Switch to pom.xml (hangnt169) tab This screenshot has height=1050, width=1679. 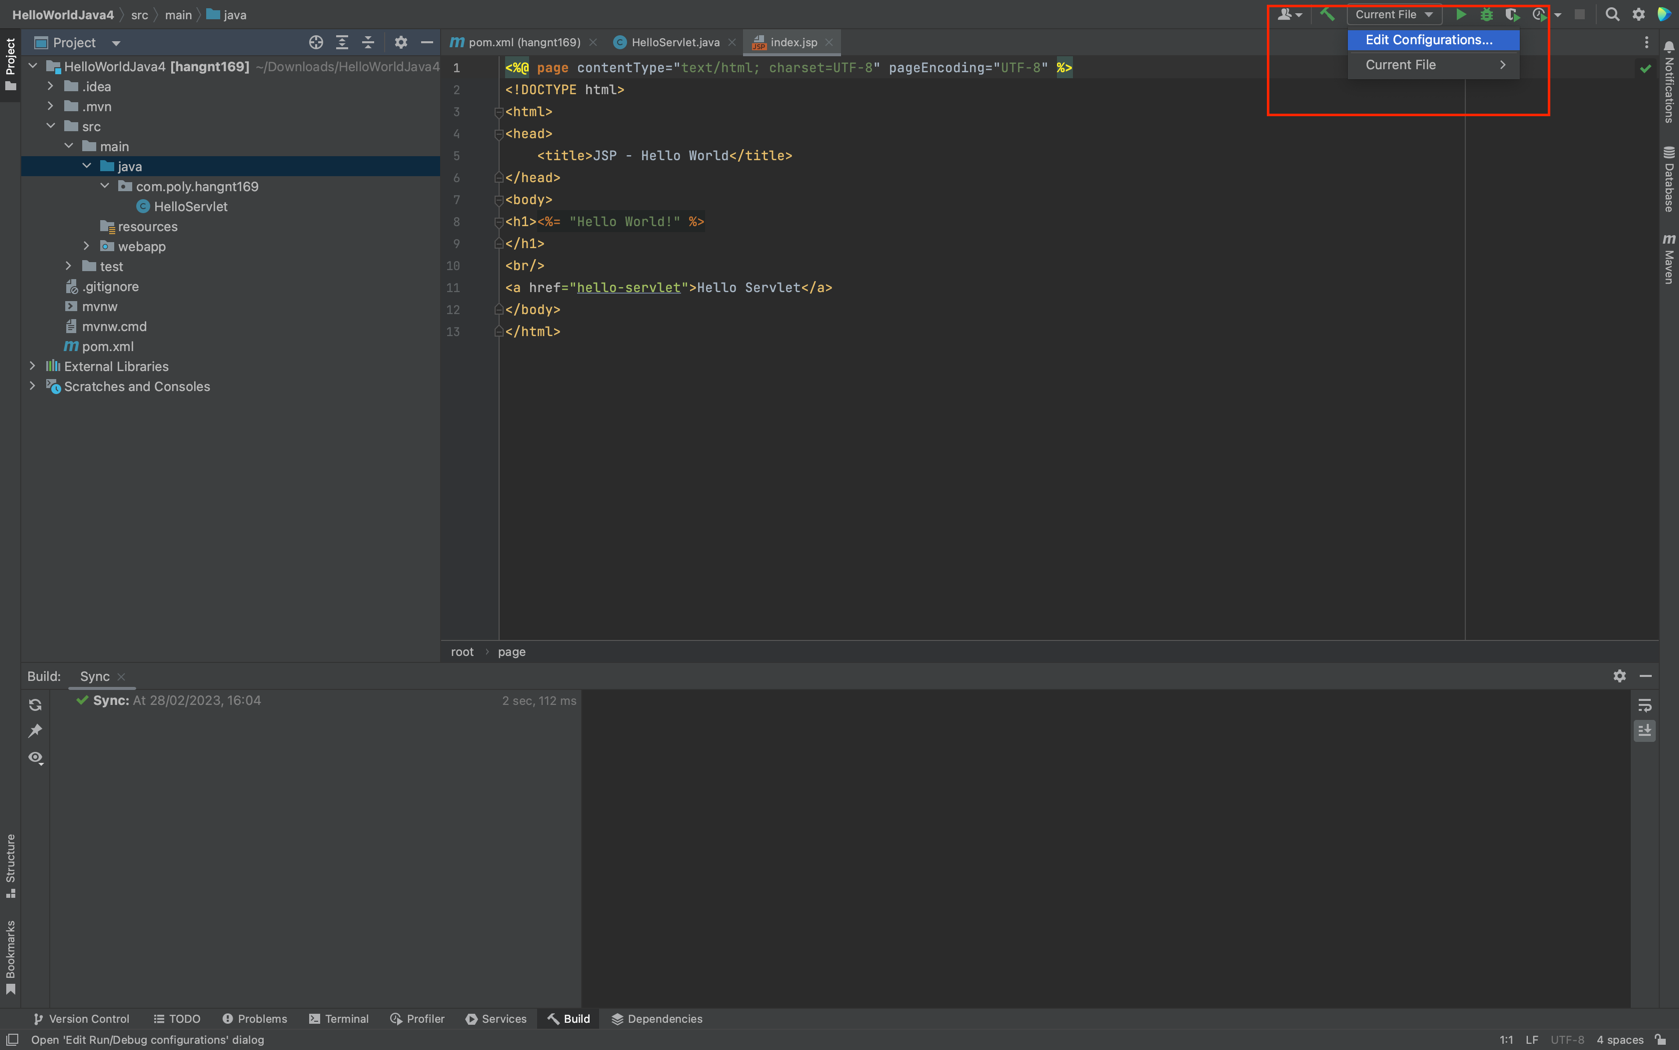pos(523,42)
